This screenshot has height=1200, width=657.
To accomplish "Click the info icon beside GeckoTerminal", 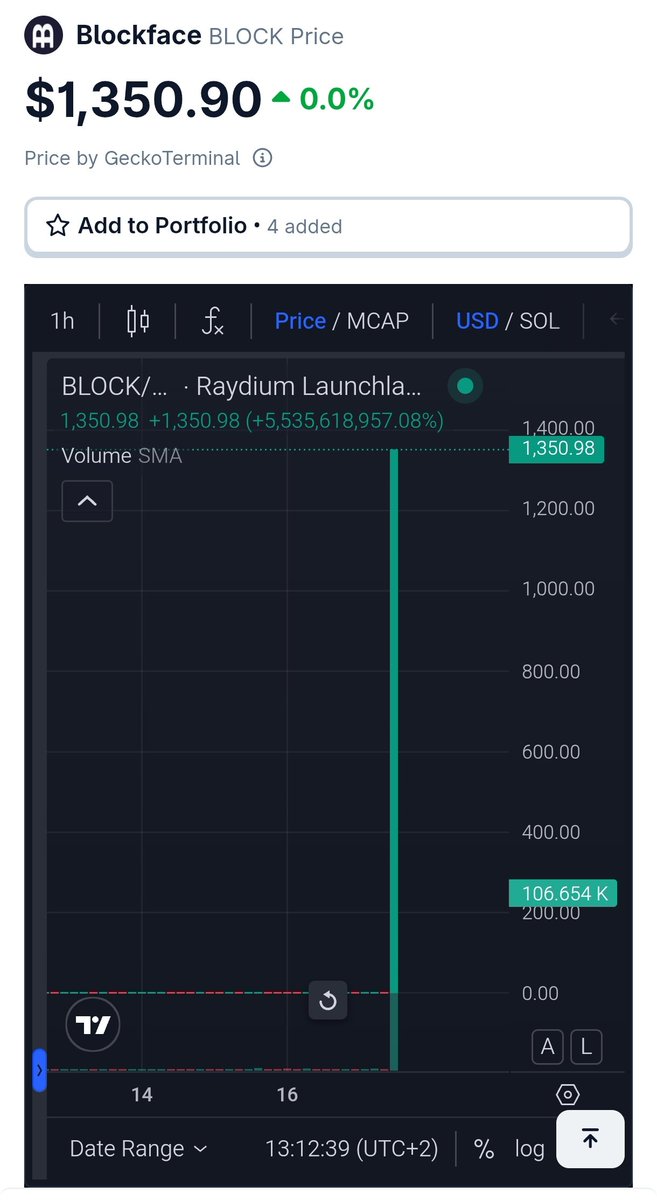I will 262,158.
